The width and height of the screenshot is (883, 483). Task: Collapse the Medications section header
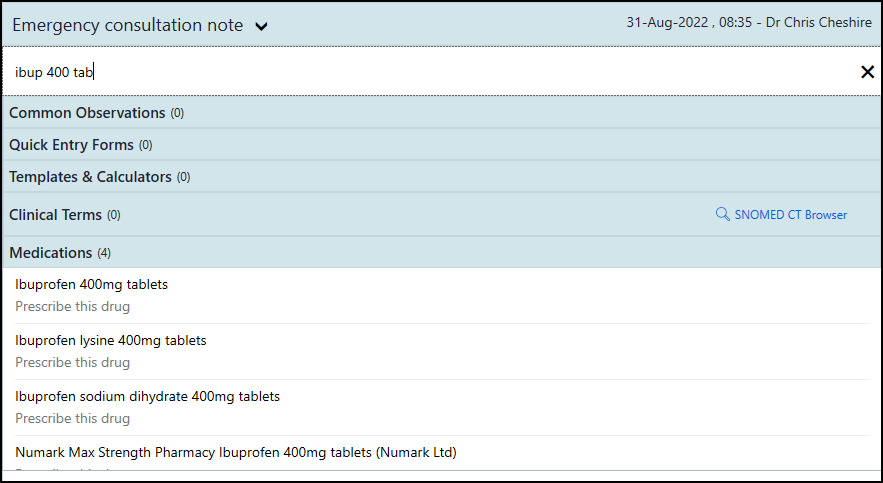click(51, 253)
